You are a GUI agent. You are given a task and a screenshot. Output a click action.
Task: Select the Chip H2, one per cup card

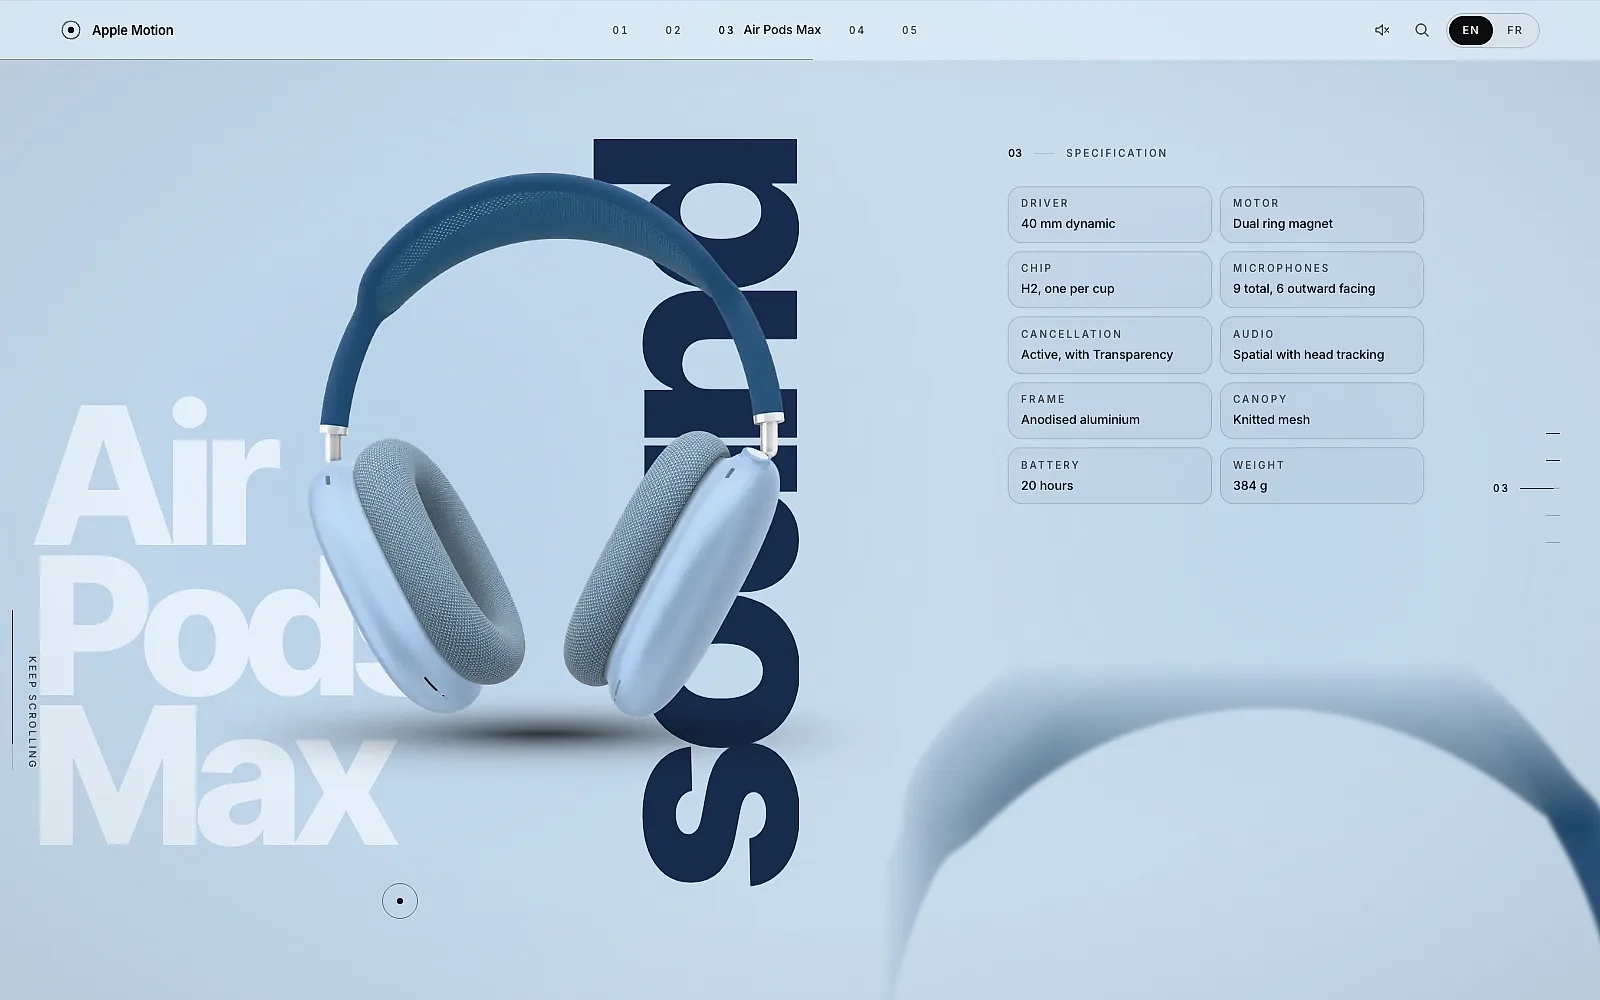pos(1110,279)
